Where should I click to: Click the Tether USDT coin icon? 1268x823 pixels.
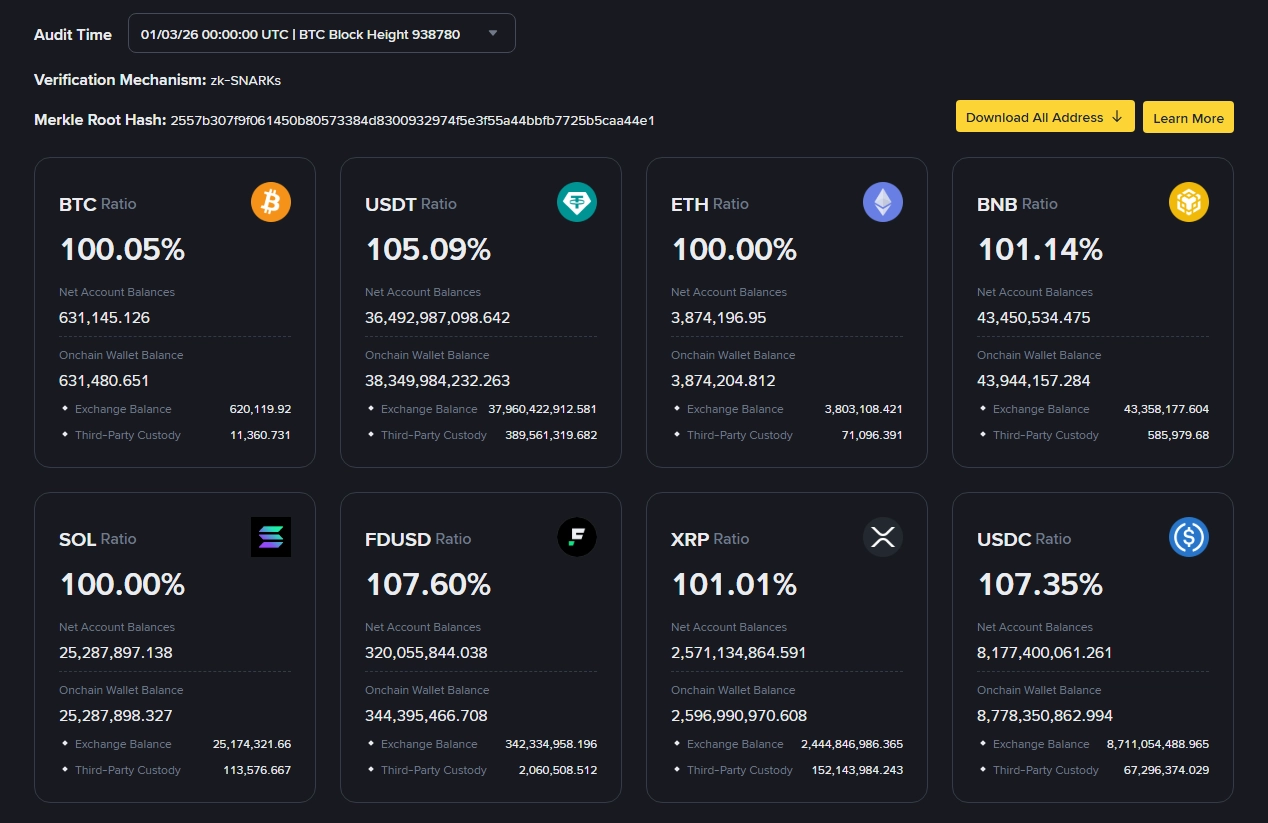[x=576, y=203]
